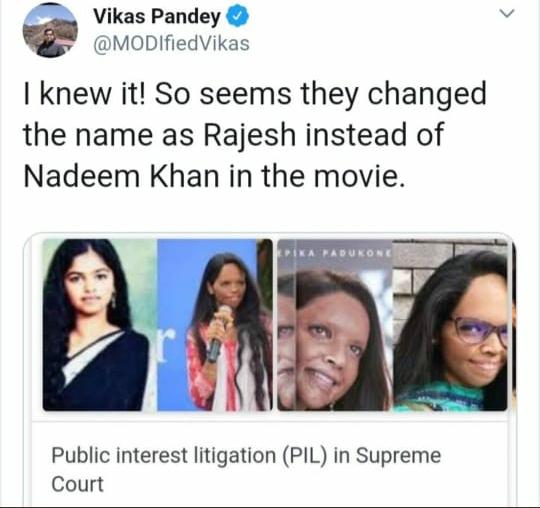
Task: View the movie poster close-up photo
Action: (x=335, y=325)
